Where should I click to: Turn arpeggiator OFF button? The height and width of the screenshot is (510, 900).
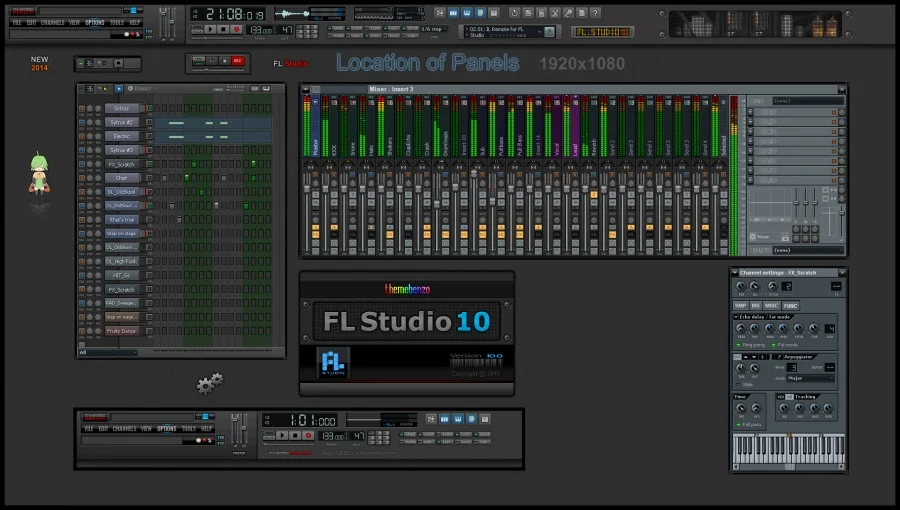pos(737,357)
